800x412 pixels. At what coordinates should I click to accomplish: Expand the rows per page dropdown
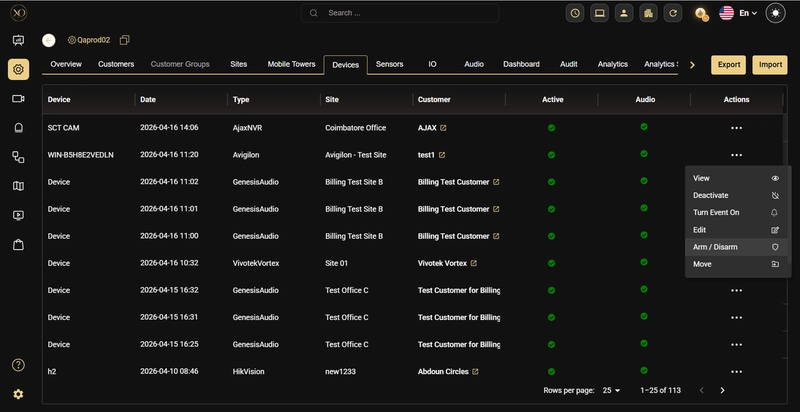coord(609,390)
